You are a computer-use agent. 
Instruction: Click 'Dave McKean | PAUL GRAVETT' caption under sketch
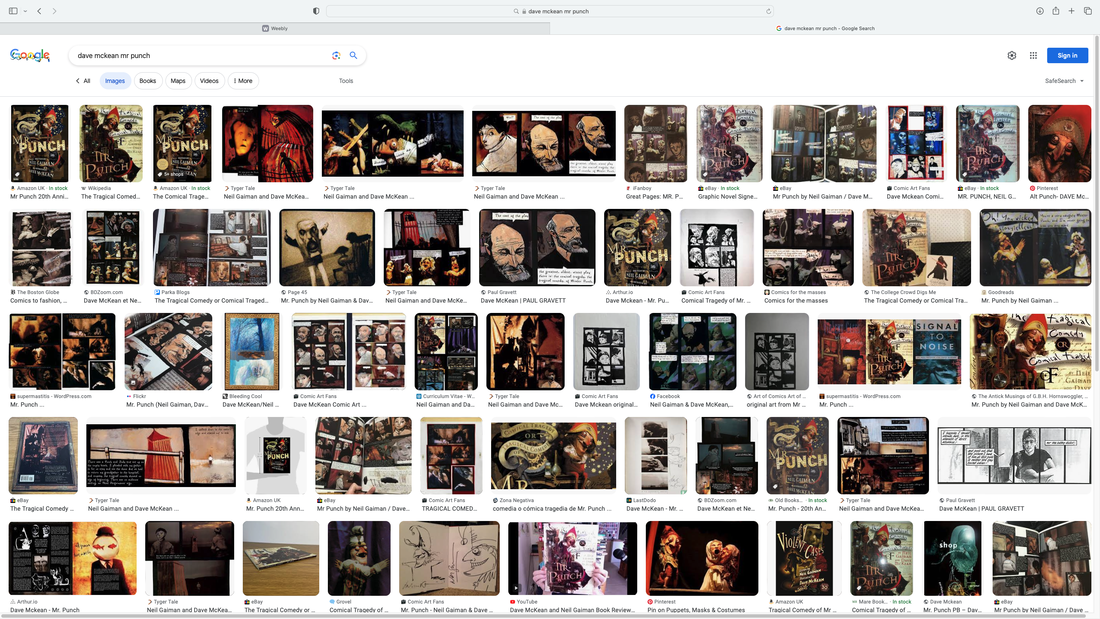pyautogui.click(x=981, y=509)
